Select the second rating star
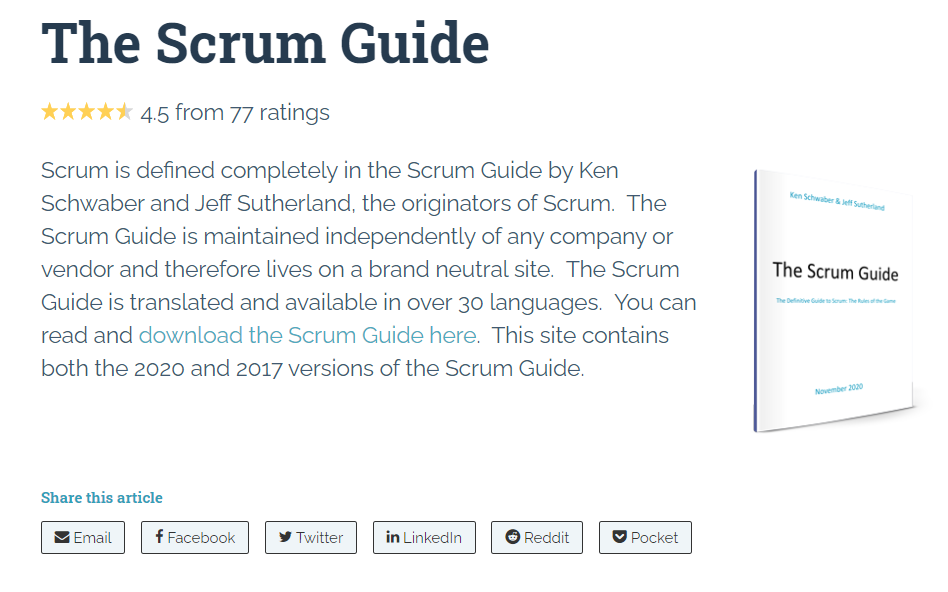 click(68, 111)
